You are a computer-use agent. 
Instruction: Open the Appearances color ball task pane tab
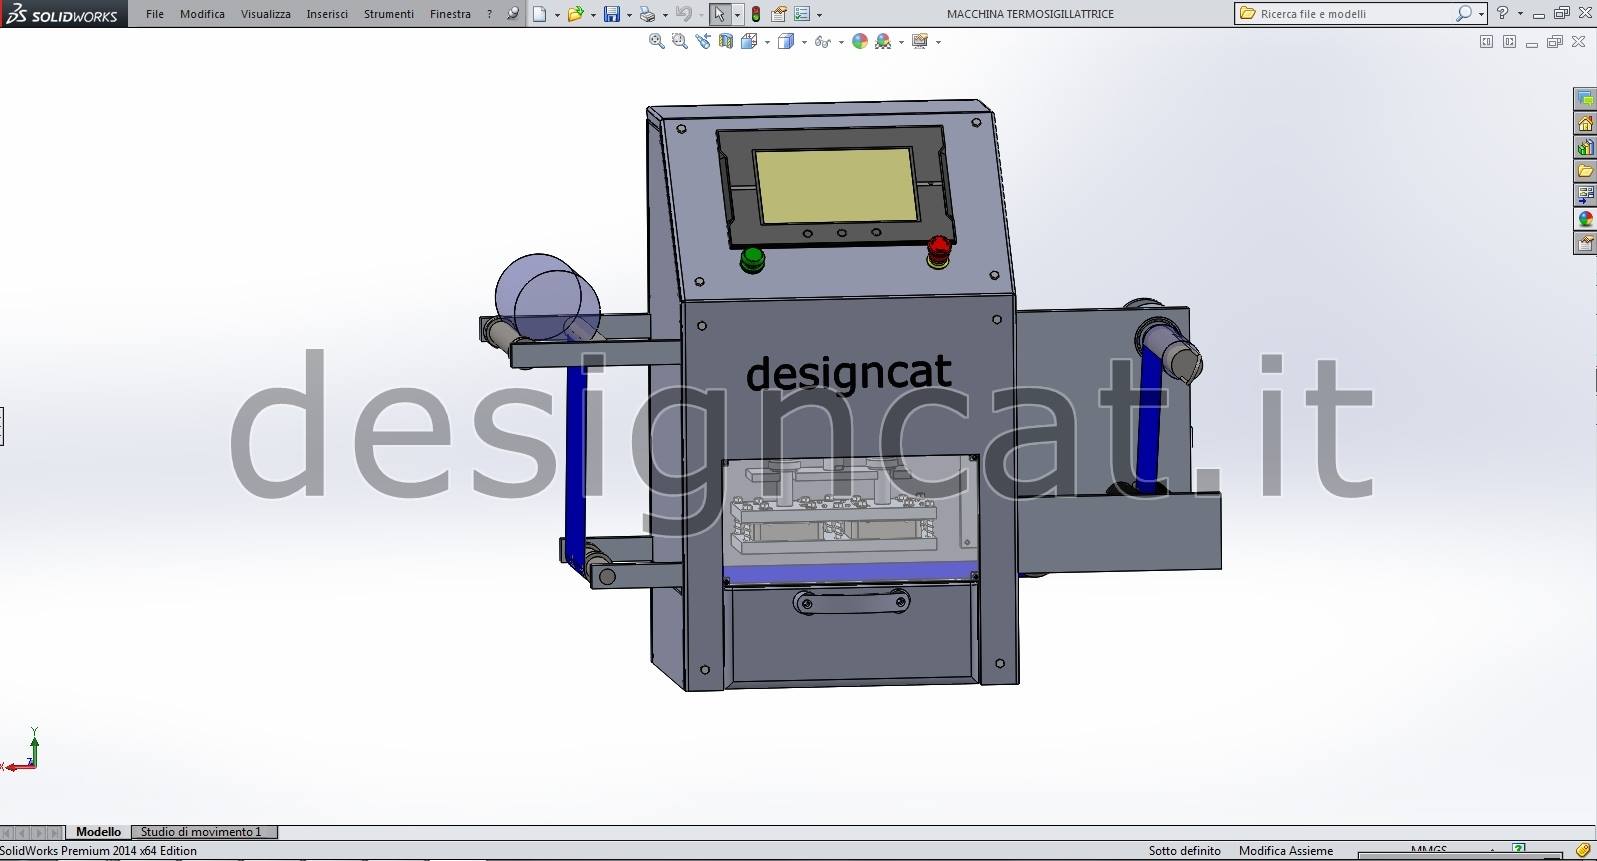click(x=1585, y=219)
